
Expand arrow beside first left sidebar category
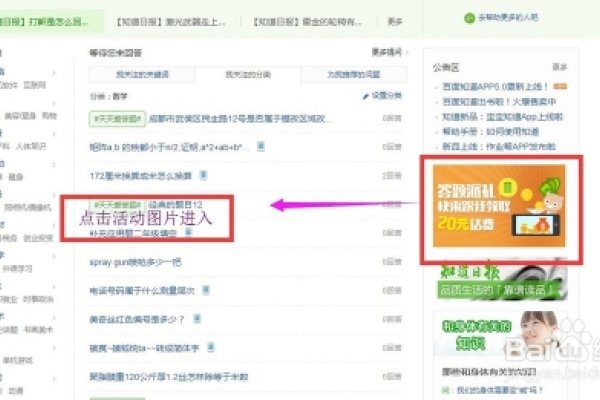tap(54, 72)
